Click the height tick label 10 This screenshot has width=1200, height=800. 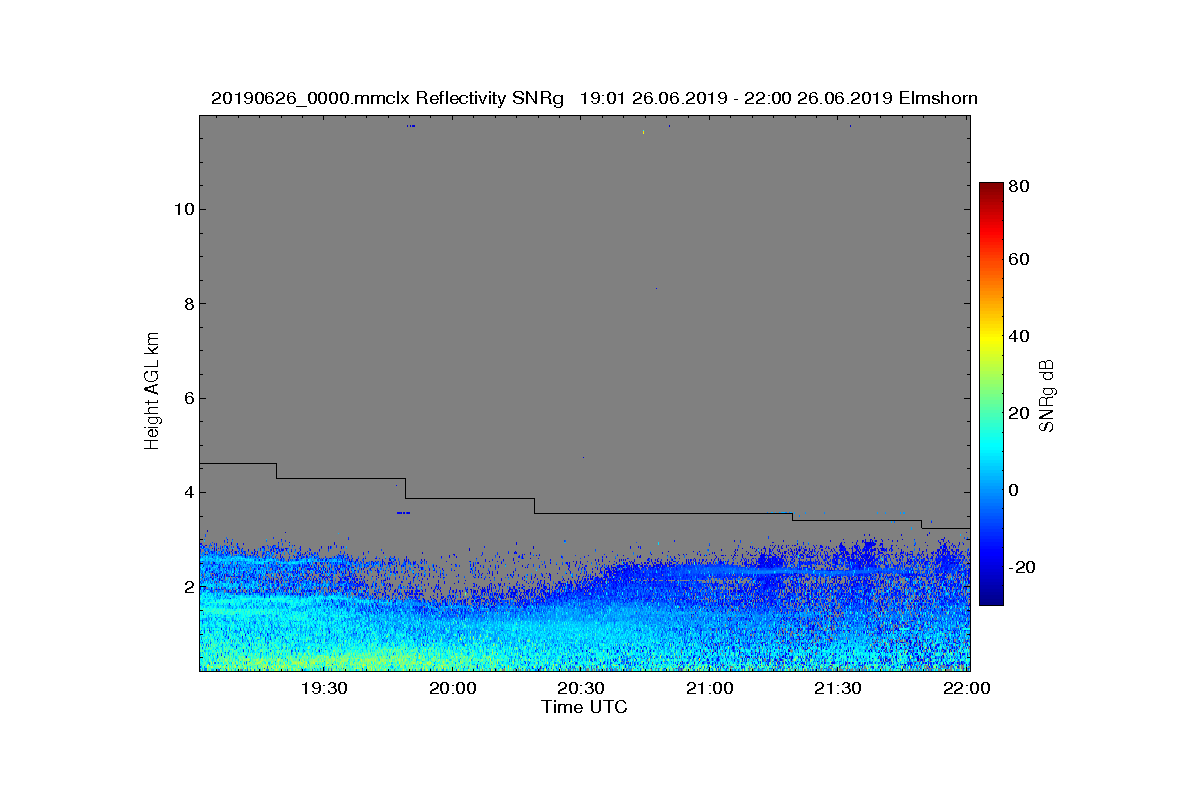[184, 209]
